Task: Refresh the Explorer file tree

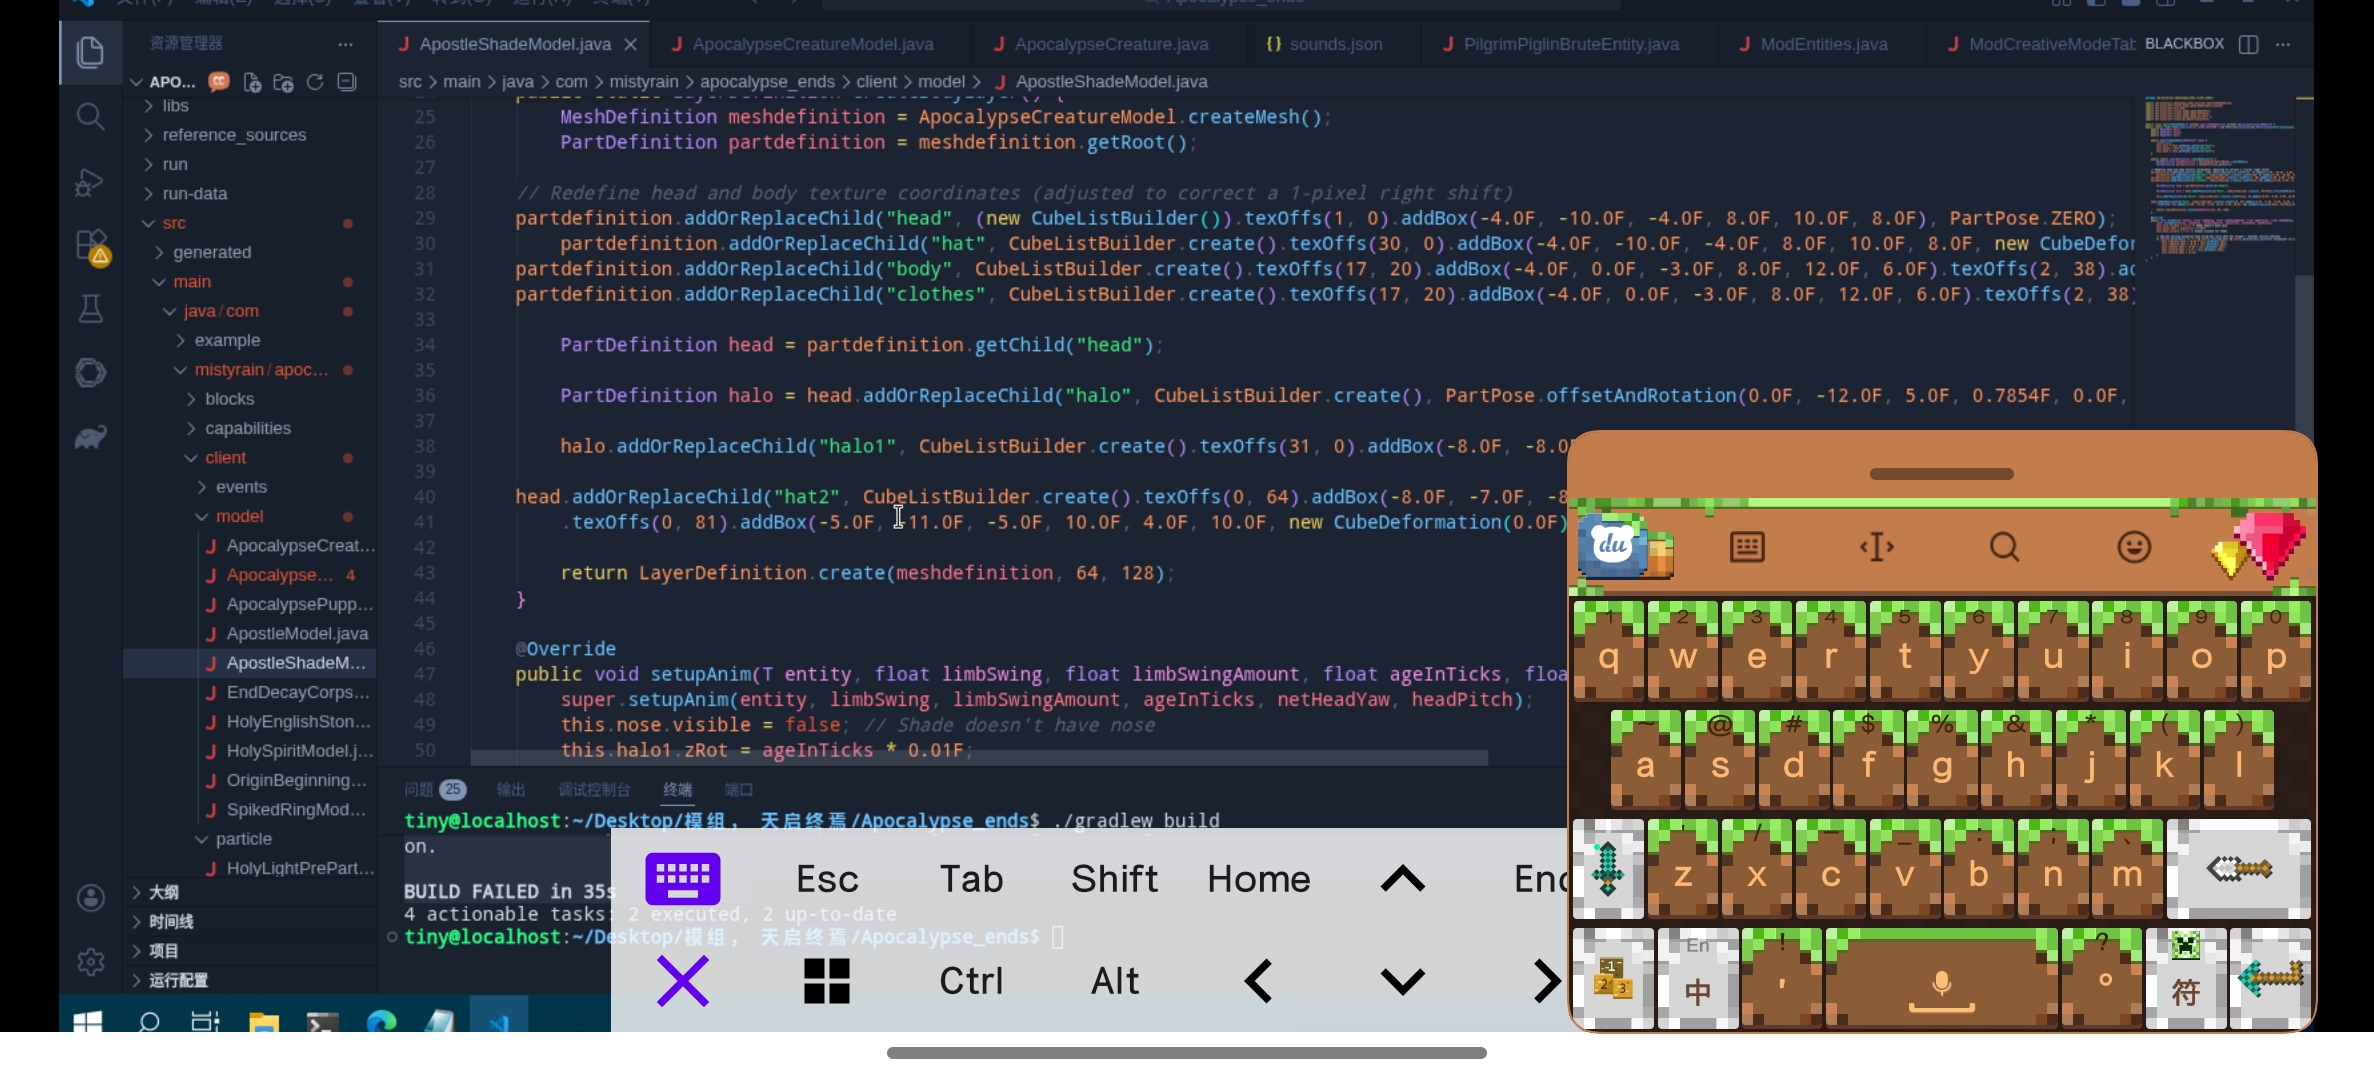Action: (x=315, y=82)
